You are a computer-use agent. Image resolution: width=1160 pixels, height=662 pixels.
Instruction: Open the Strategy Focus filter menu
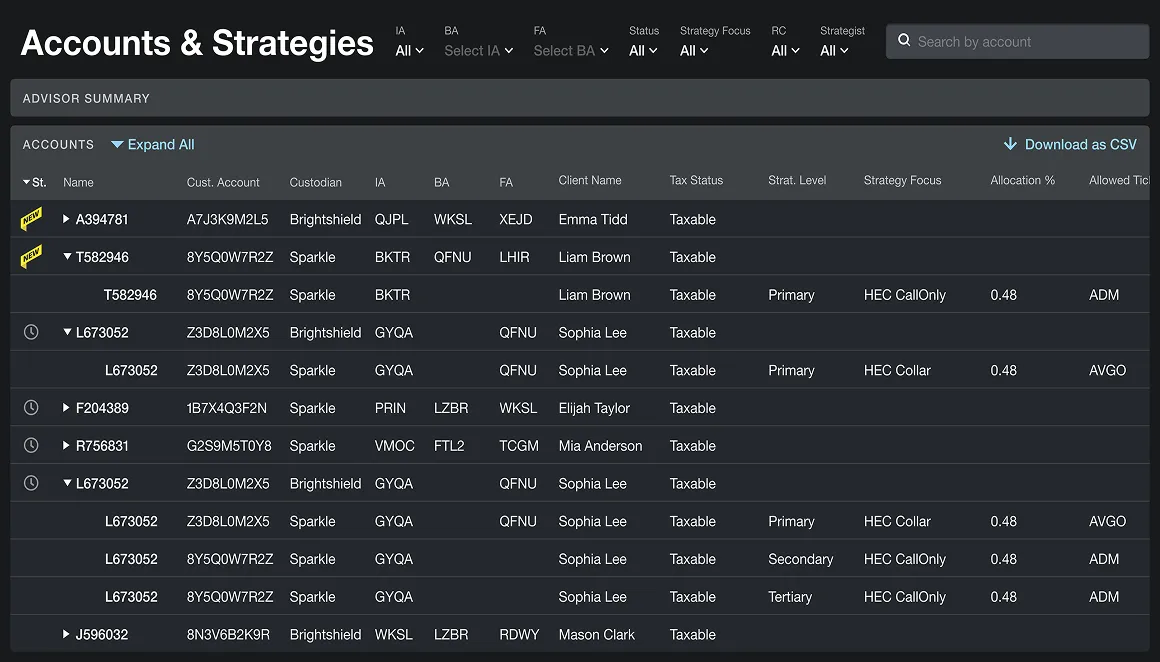(694, 50)
